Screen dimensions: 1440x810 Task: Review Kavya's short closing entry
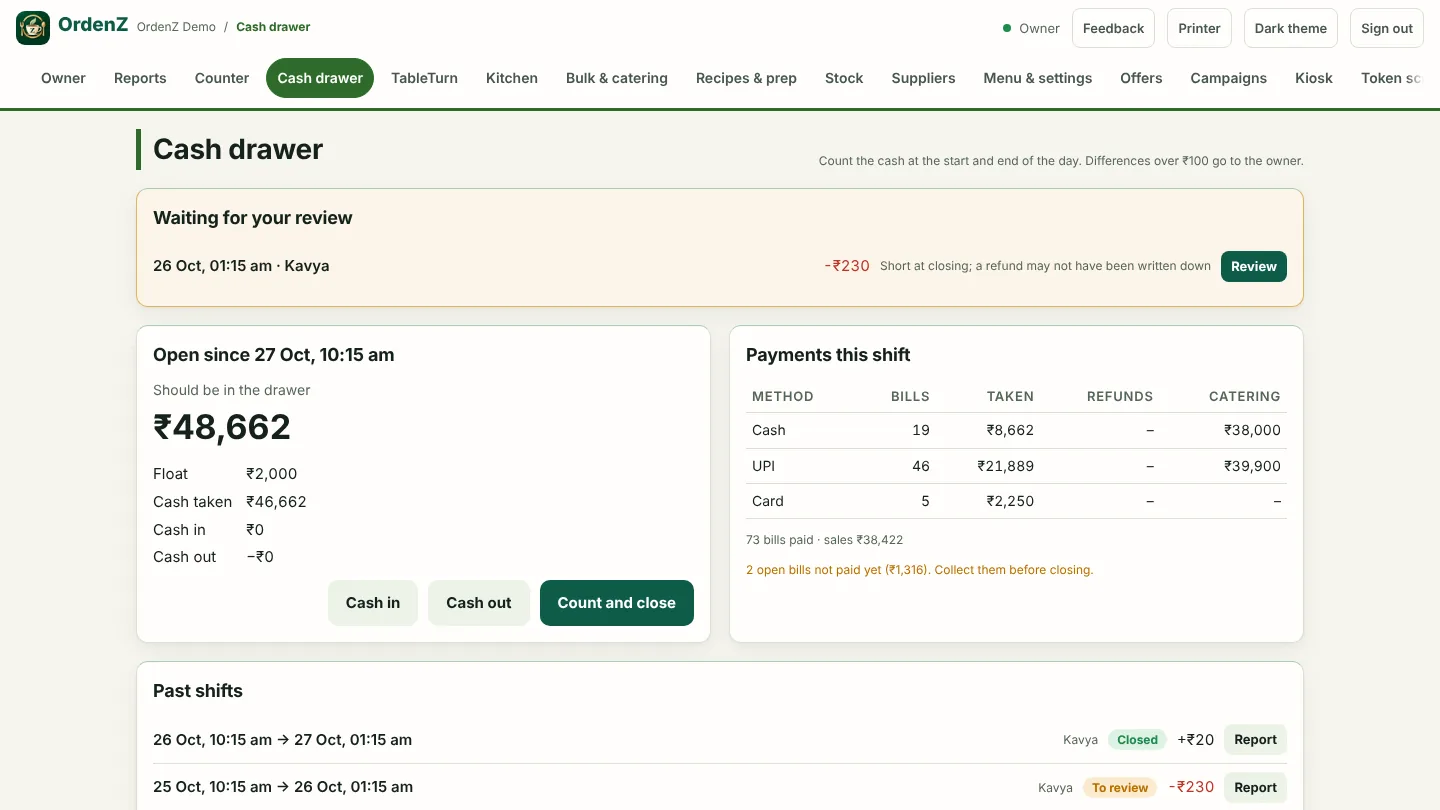[x=1254, y=266]
